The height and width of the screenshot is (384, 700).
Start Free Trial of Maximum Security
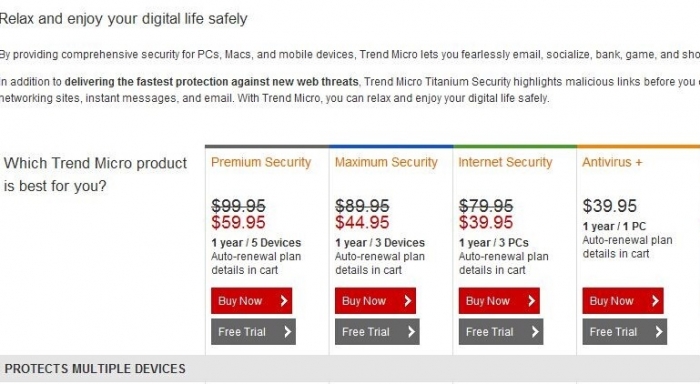point(377,332)
